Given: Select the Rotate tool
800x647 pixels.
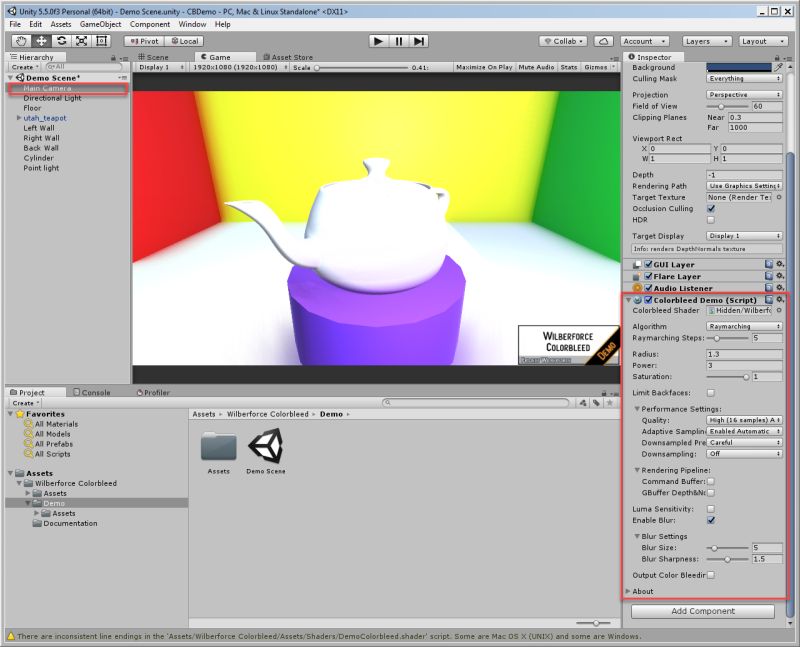Looking at the screenshot, I should [x=61, y=41].
